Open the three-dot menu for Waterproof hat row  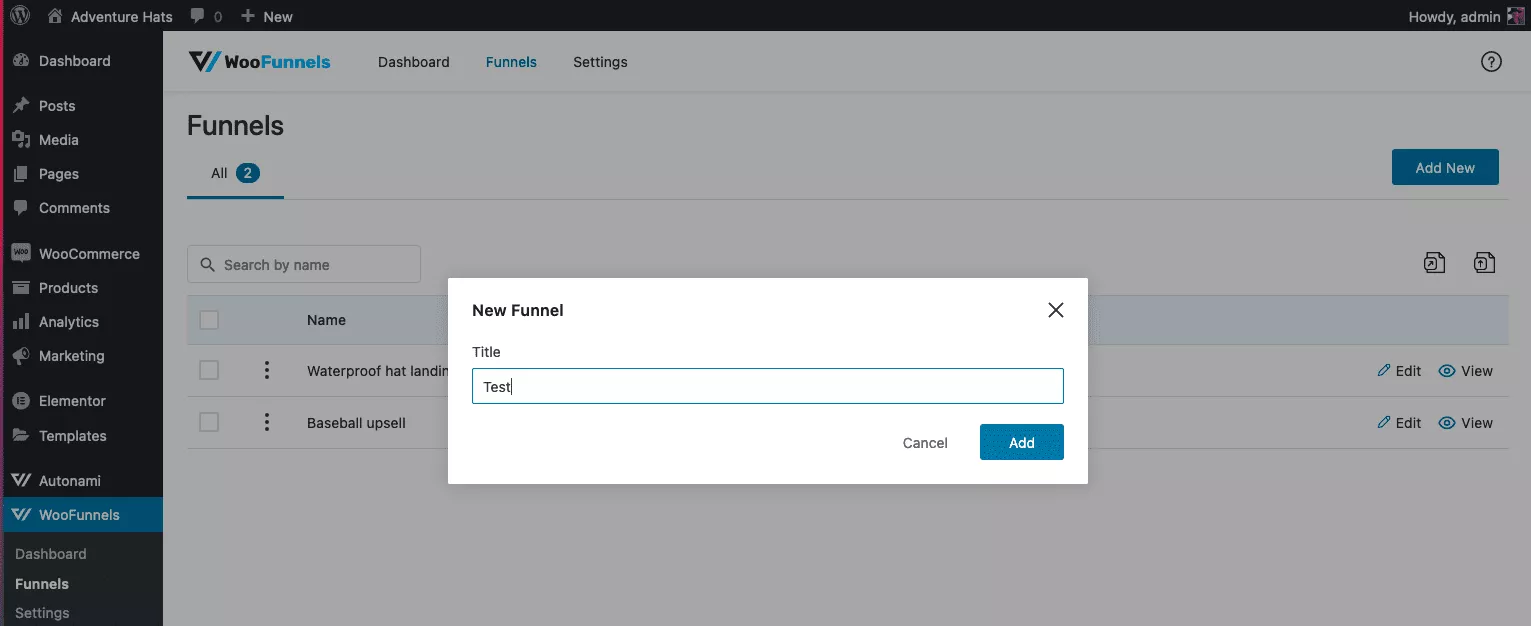(267, 370)
